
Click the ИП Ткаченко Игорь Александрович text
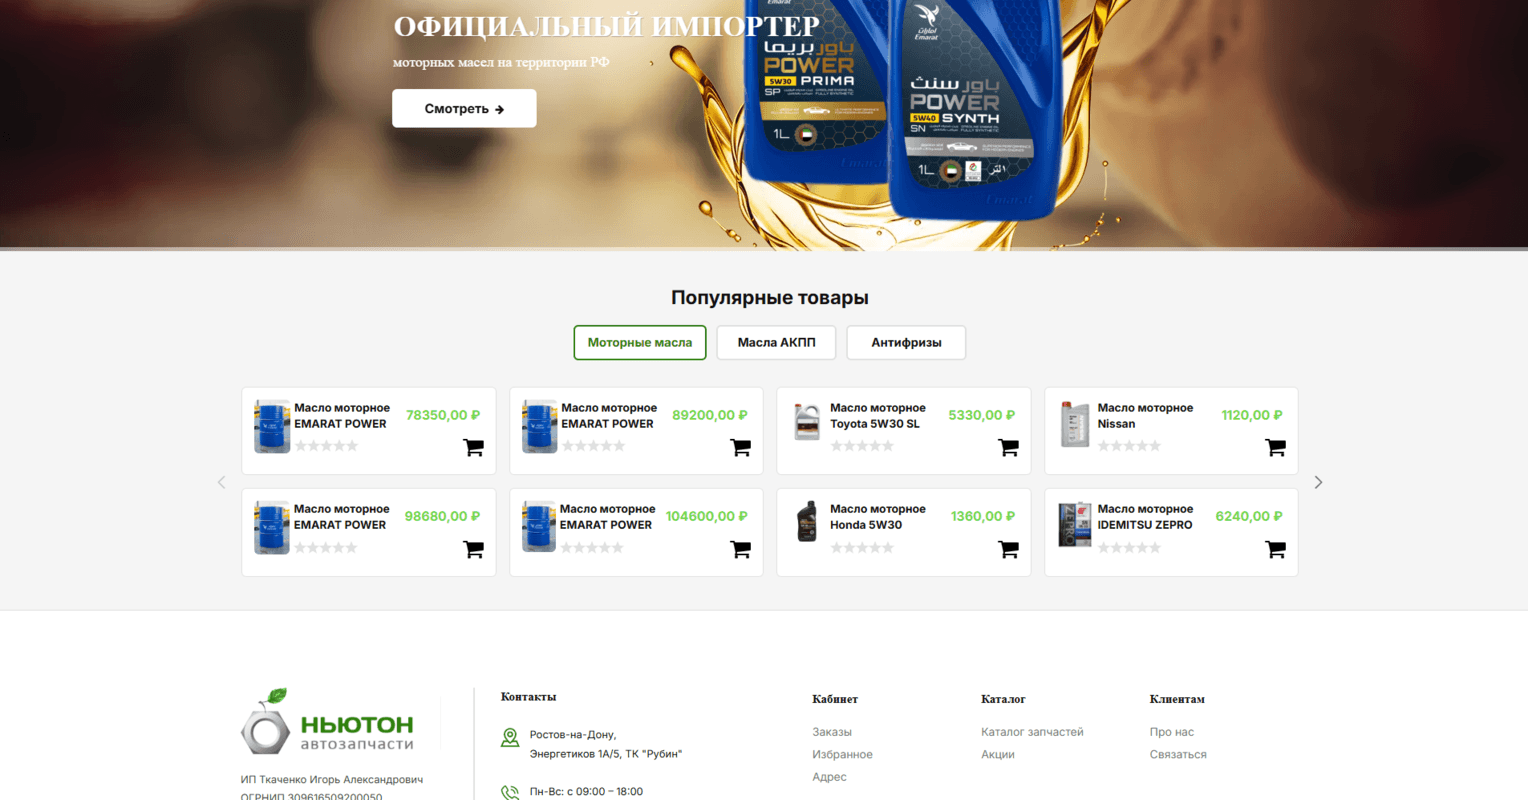(x=332, y=780)
